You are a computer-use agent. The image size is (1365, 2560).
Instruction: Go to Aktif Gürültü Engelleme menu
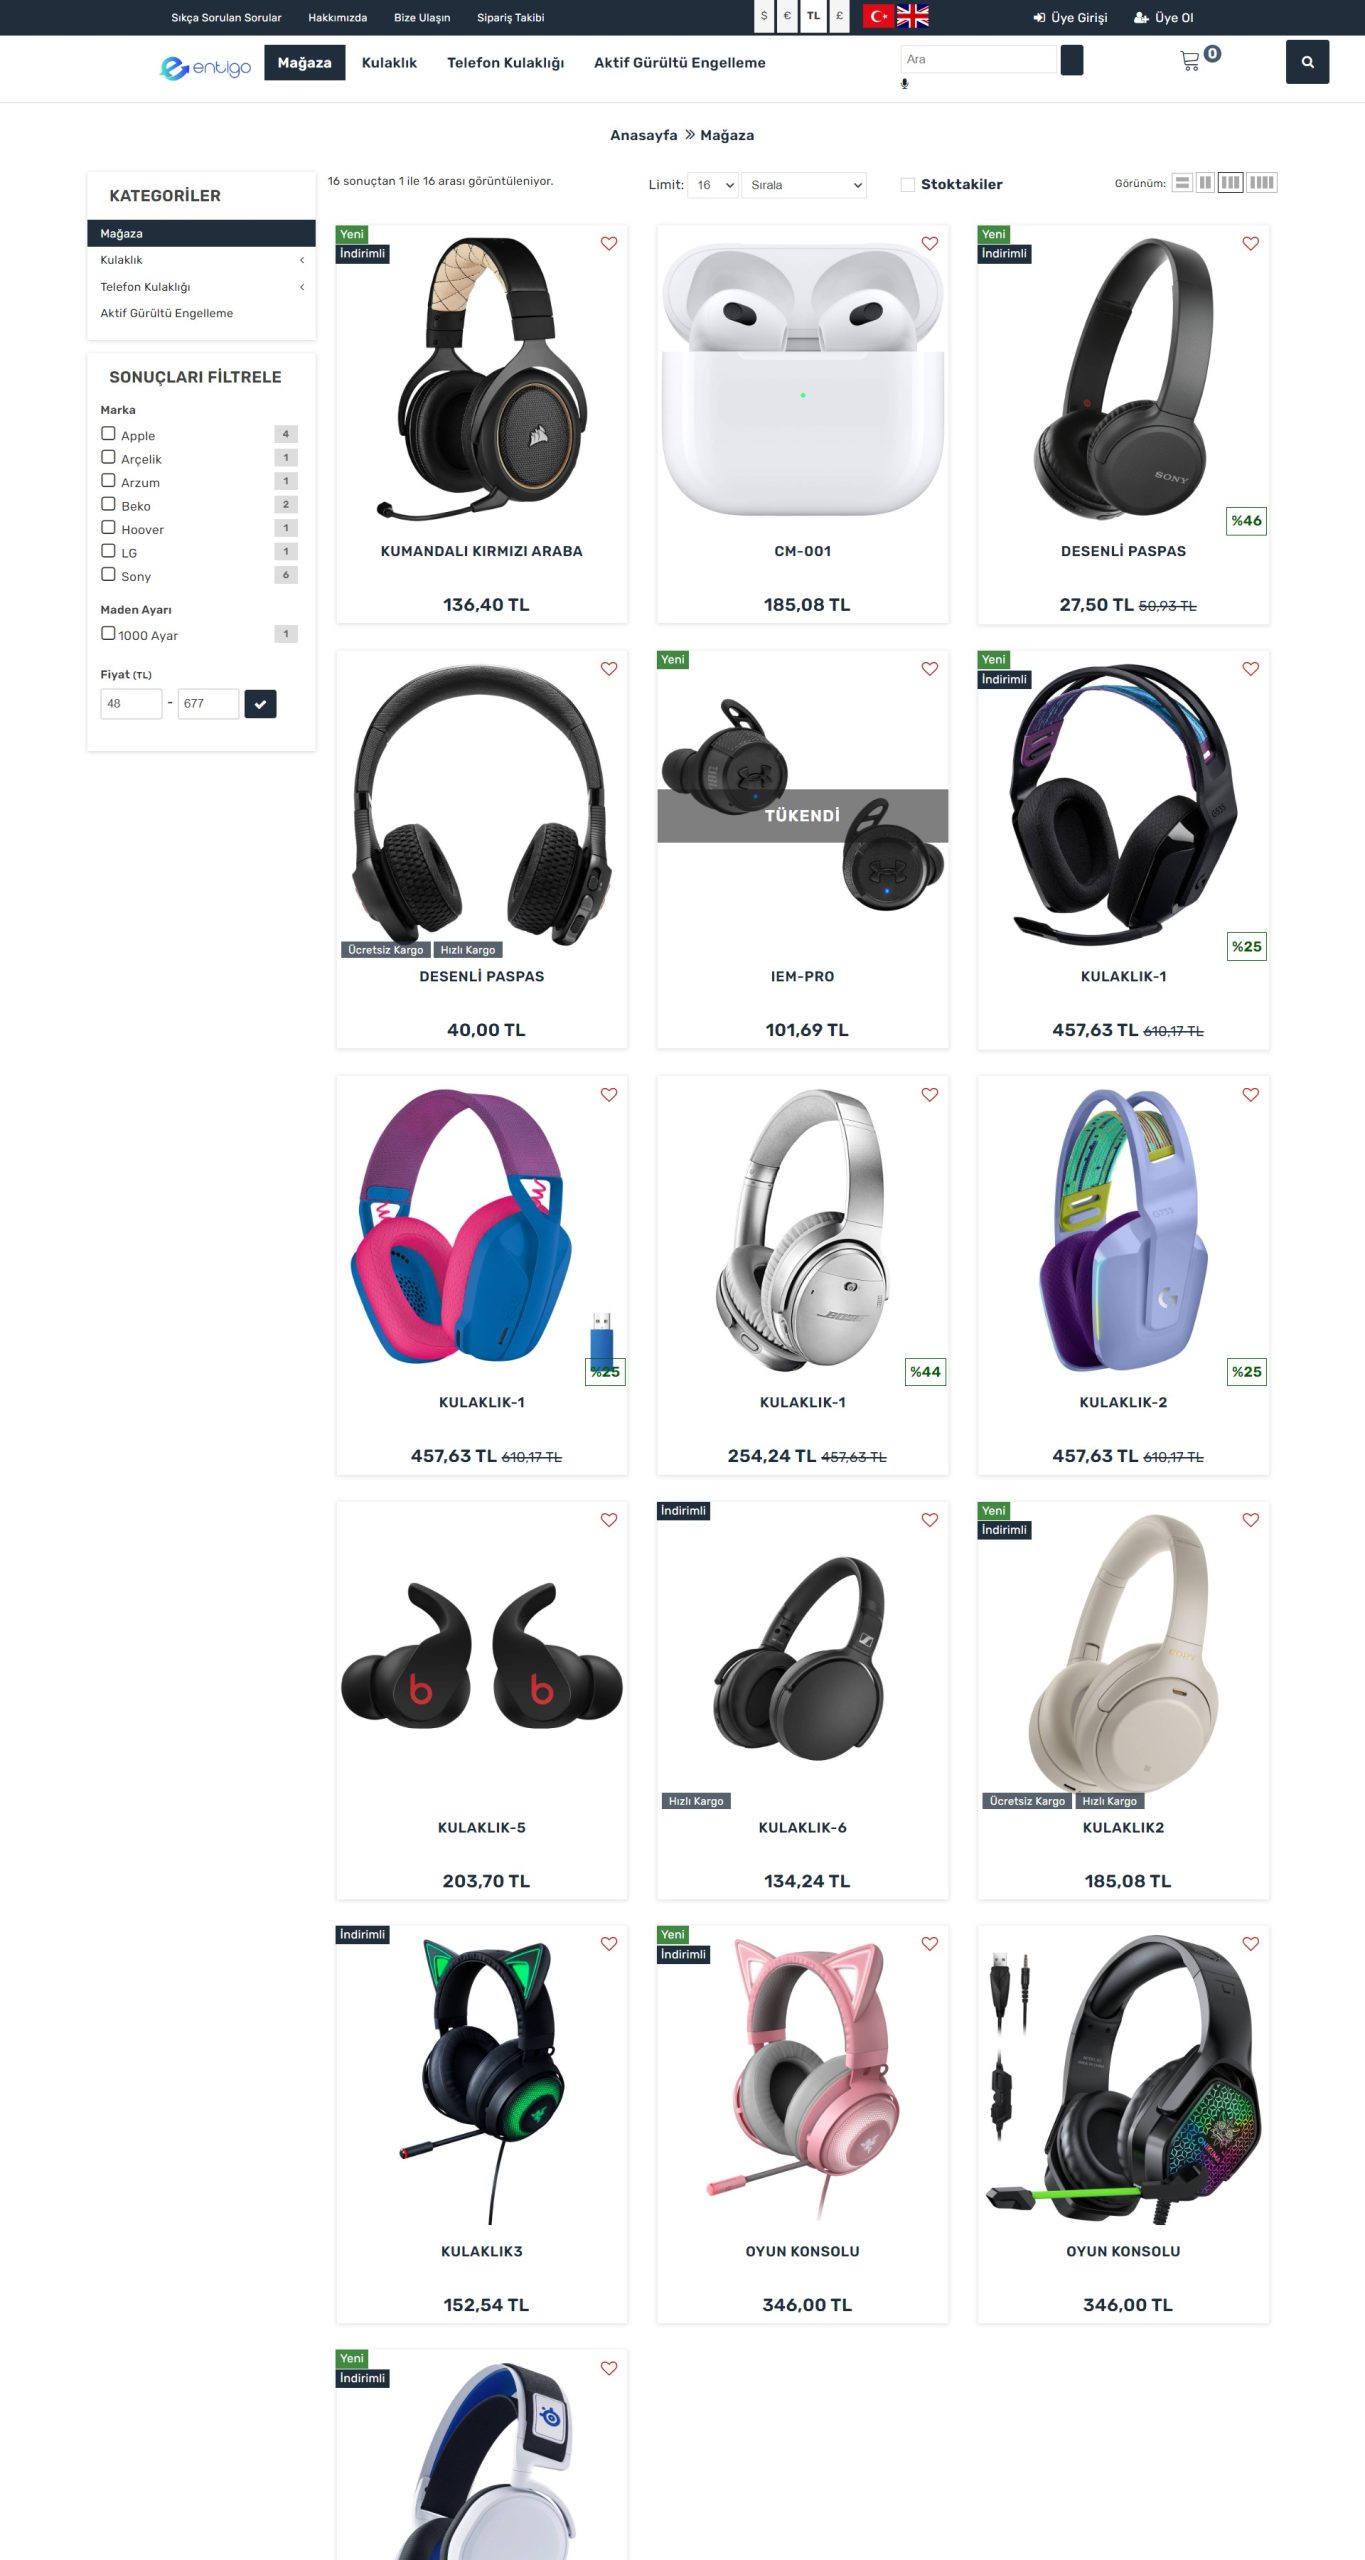pos(680,63)
